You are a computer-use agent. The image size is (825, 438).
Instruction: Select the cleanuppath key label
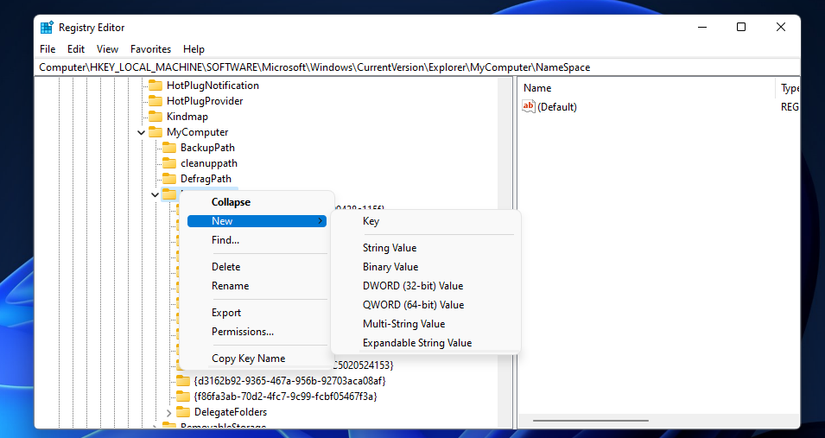point(209,163)
